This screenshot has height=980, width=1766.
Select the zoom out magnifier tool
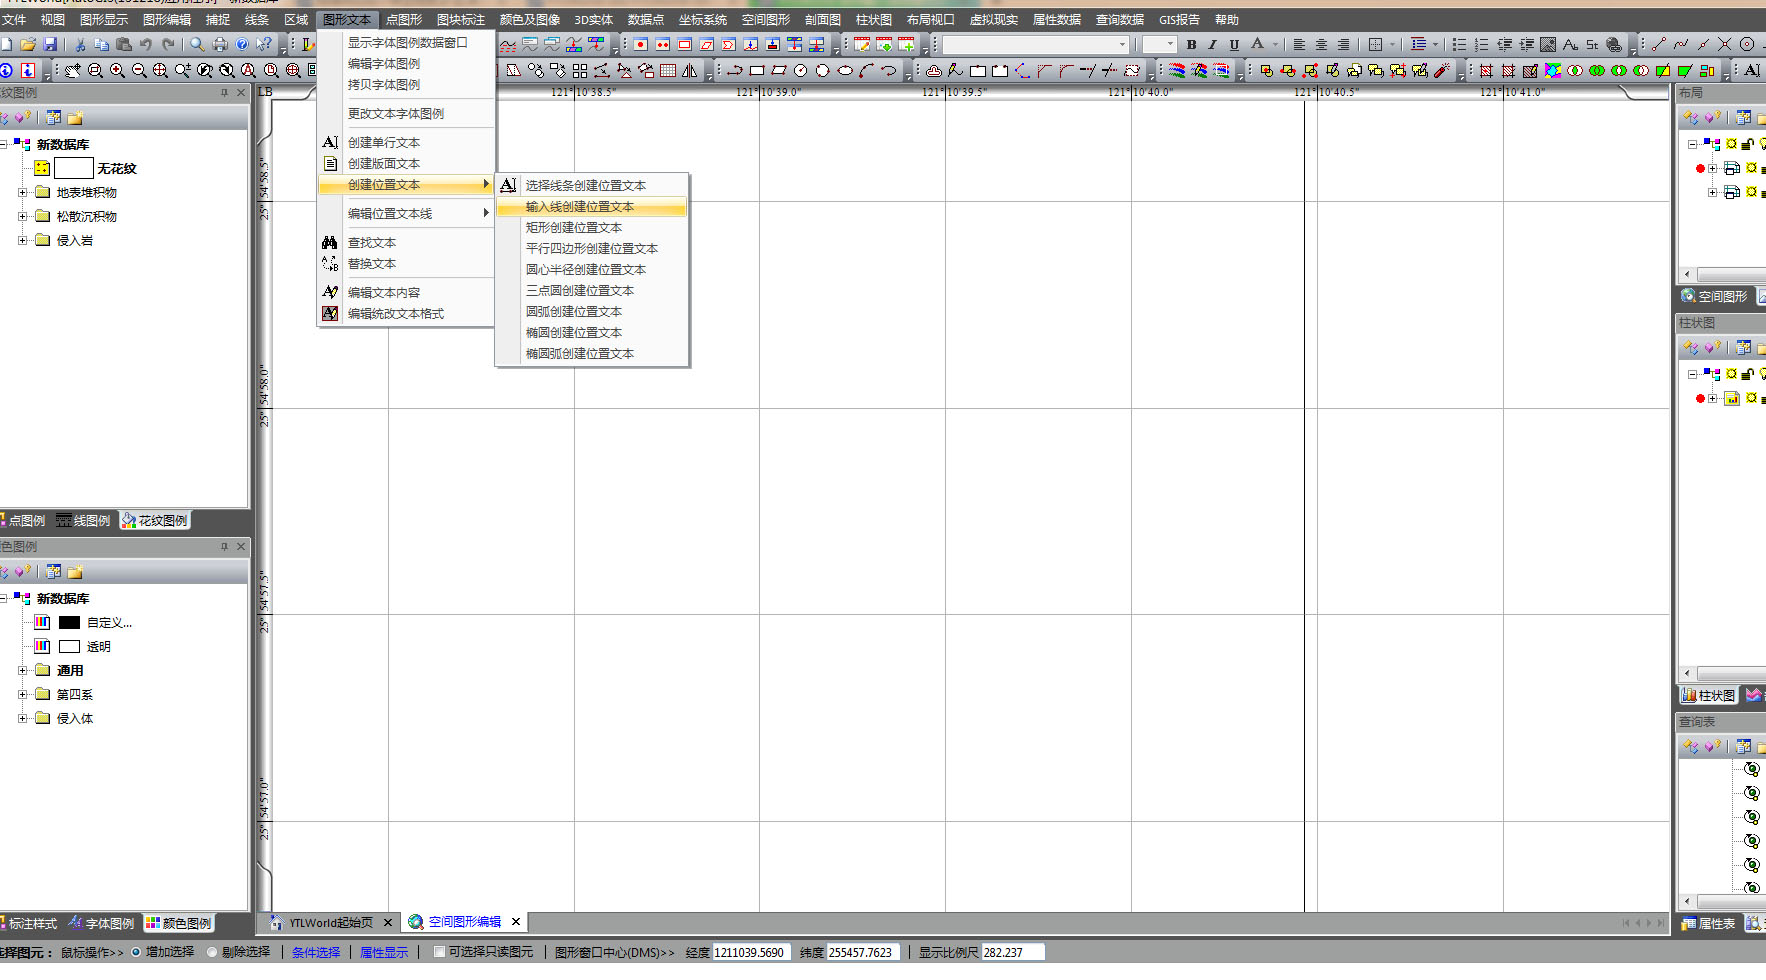139,70
